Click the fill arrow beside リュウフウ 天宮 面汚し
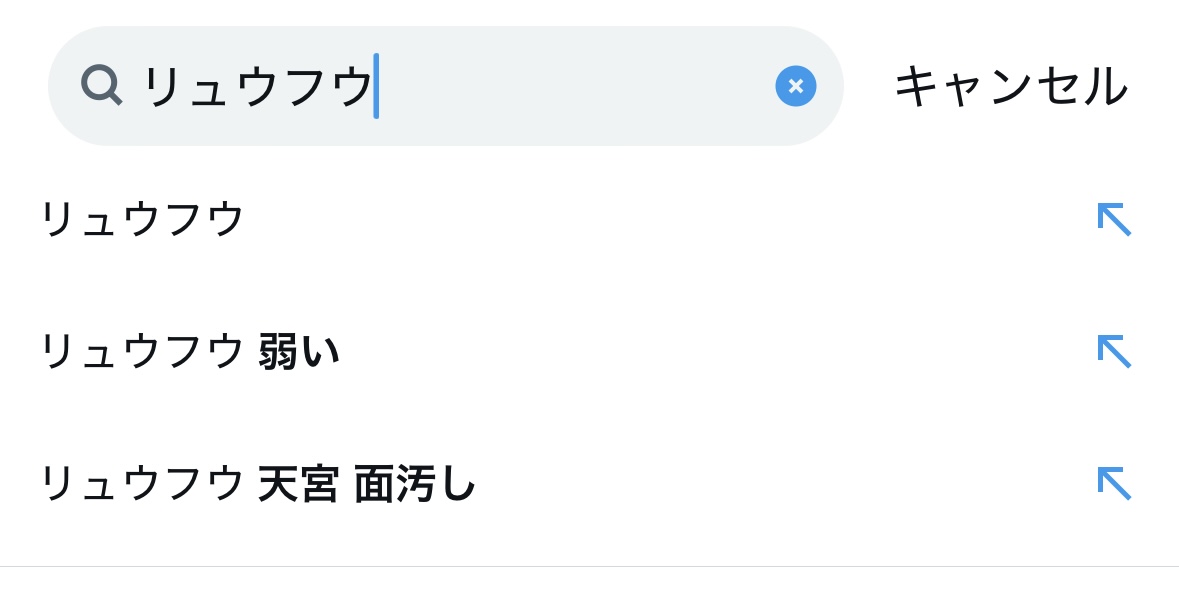1179x591 pixels. (1113, 483)
